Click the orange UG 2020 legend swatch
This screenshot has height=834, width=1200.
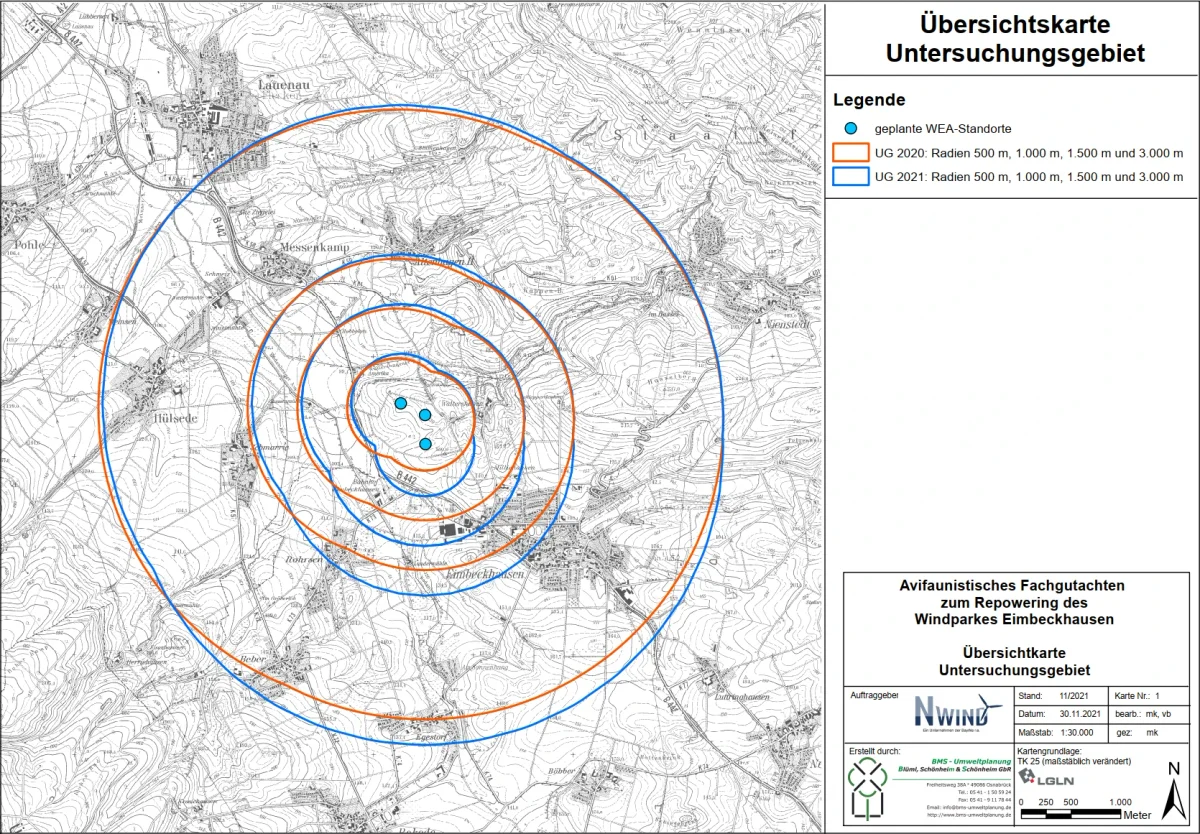[x=849, y=154]
